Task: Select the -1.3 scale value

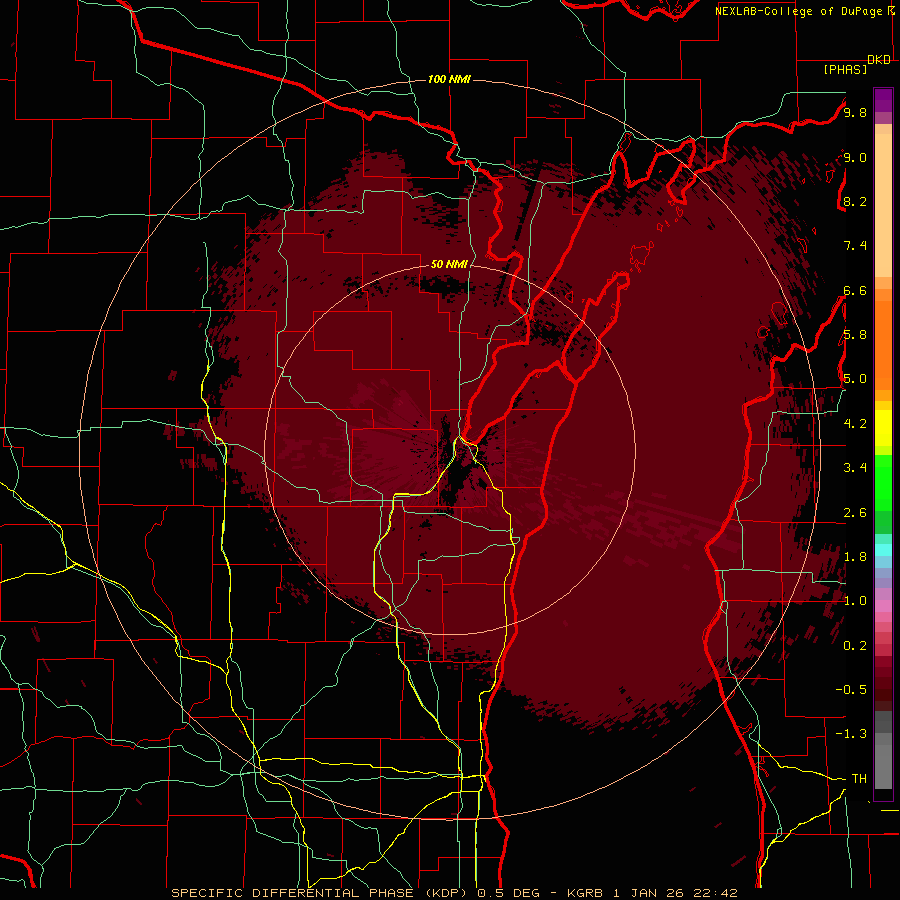Action: (x=851, y=735)
